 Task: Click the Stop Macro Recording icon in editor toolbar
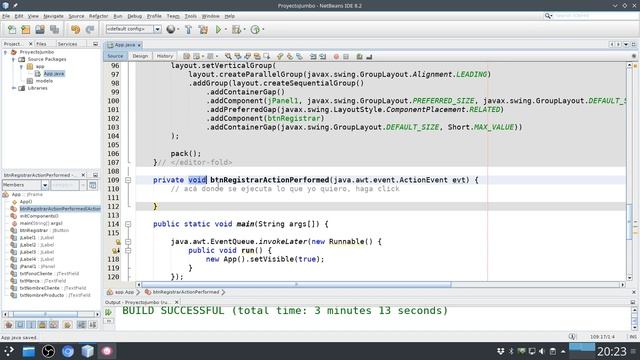[346, 56]
